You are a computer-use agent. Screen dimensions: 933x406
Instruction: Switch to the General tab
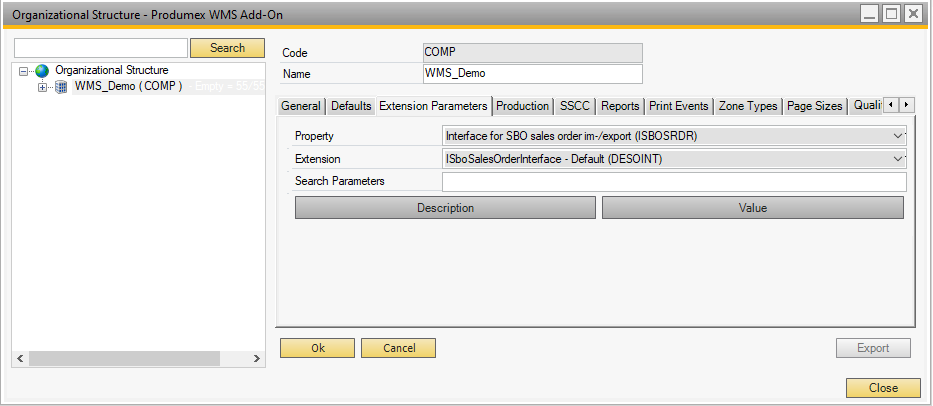point(300,106)
